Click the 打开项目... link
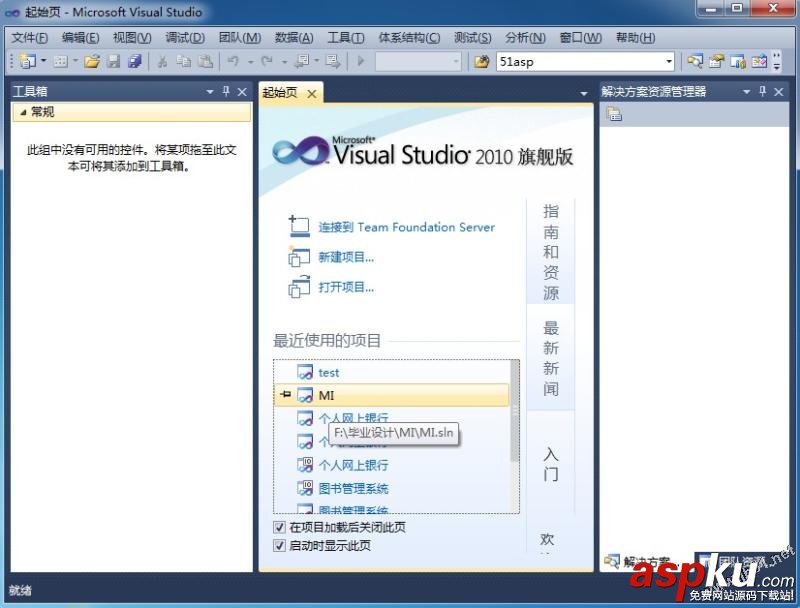Viewport: 800px width, 608px height. pos(346,287)
